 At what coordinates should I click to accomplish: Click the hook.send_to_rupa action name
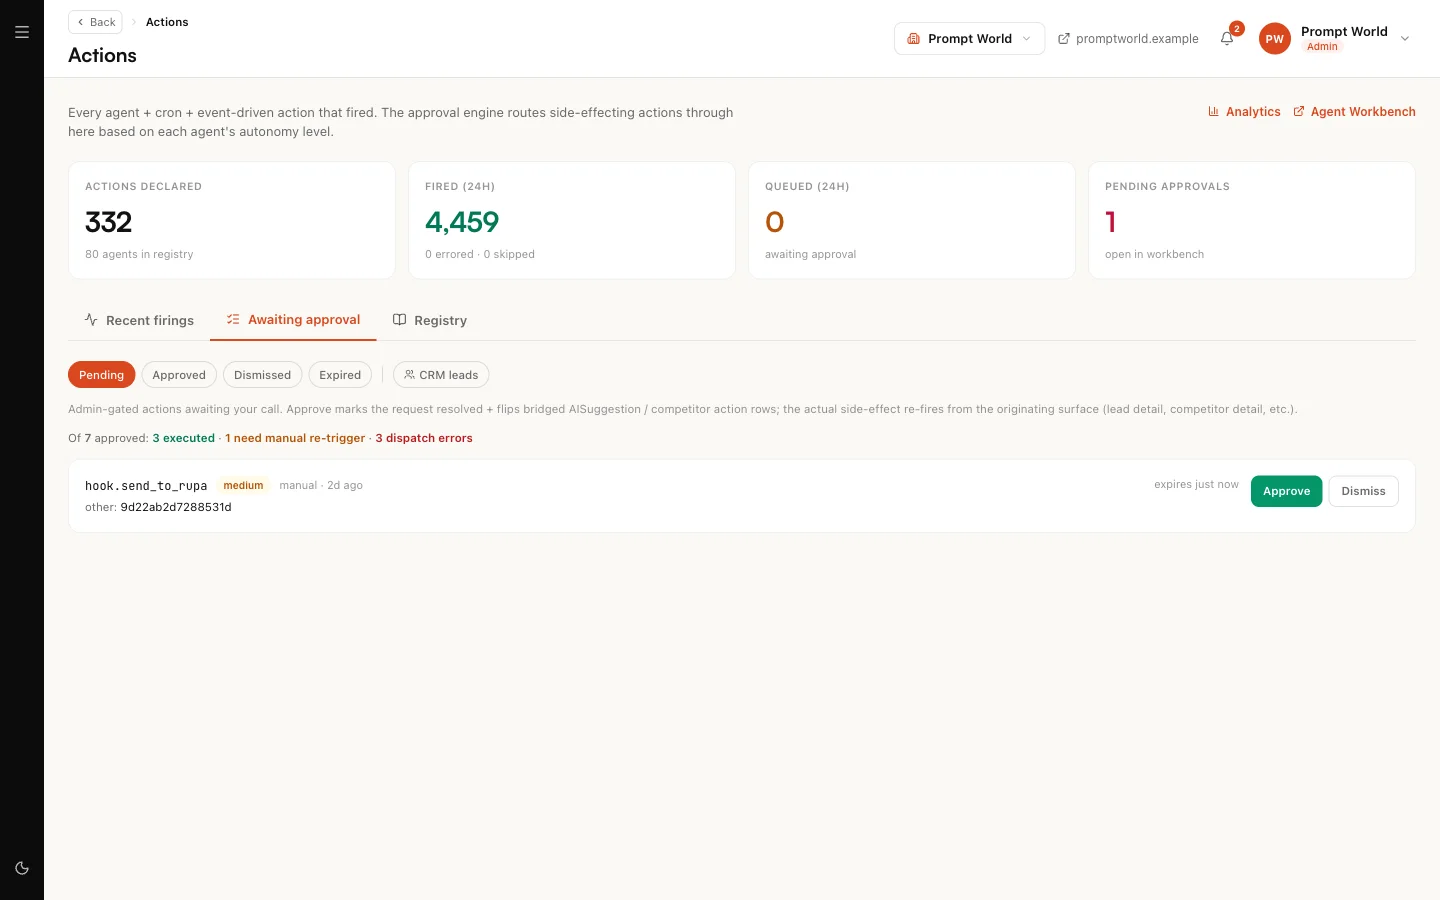[146, 486]
